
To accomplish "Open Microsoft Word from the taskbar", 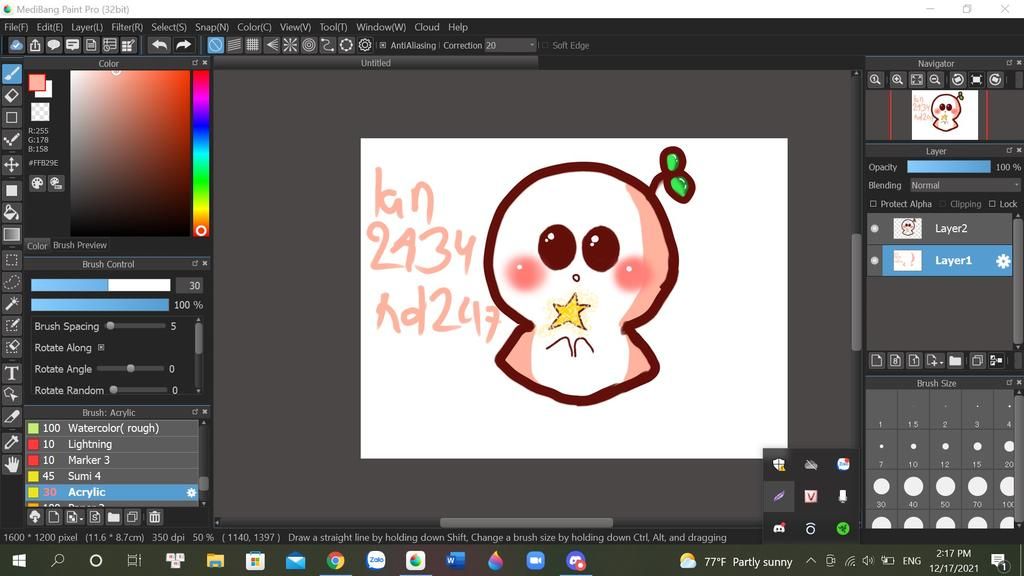I will [455, 561].
